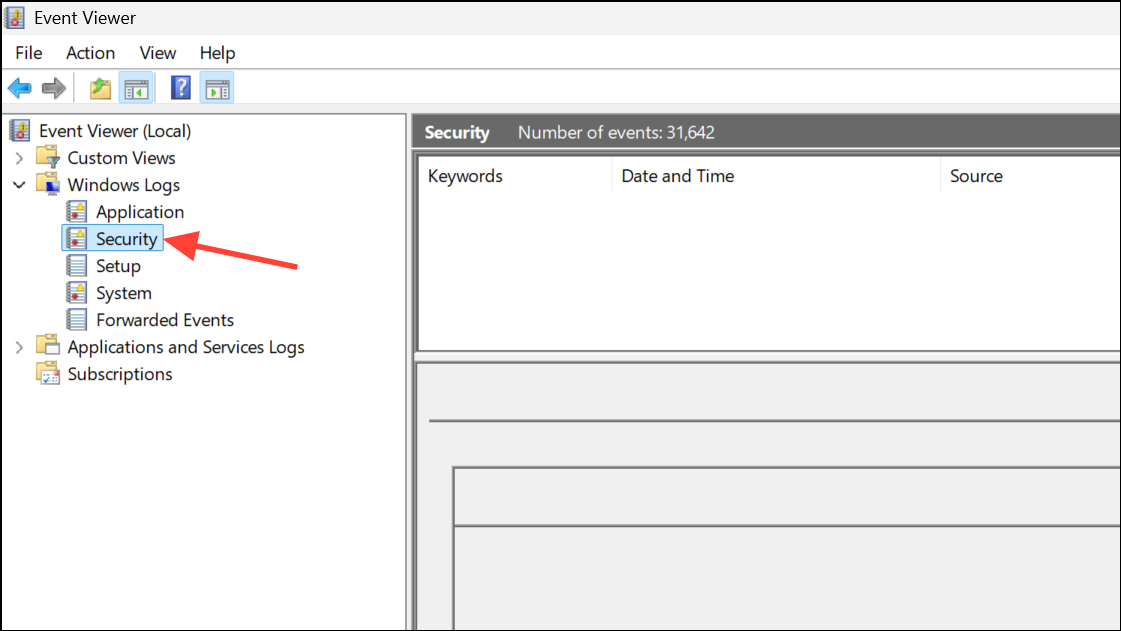Collapse the Windows Logs node

[19, 185]
